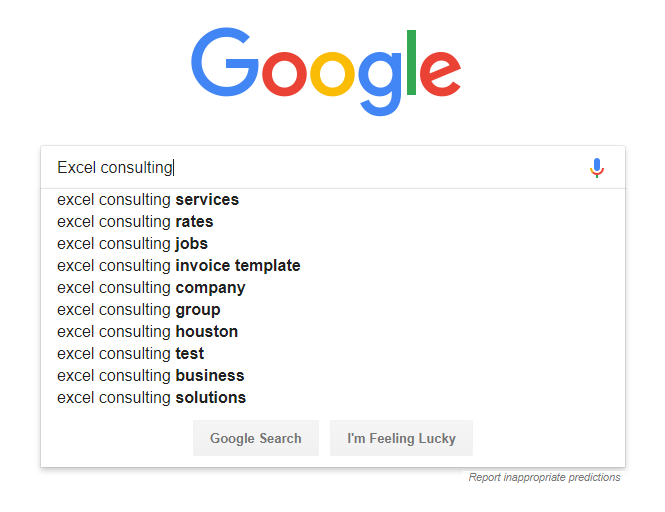Pick 'excel consulting test' suggestion

click(x=333, y=354)
